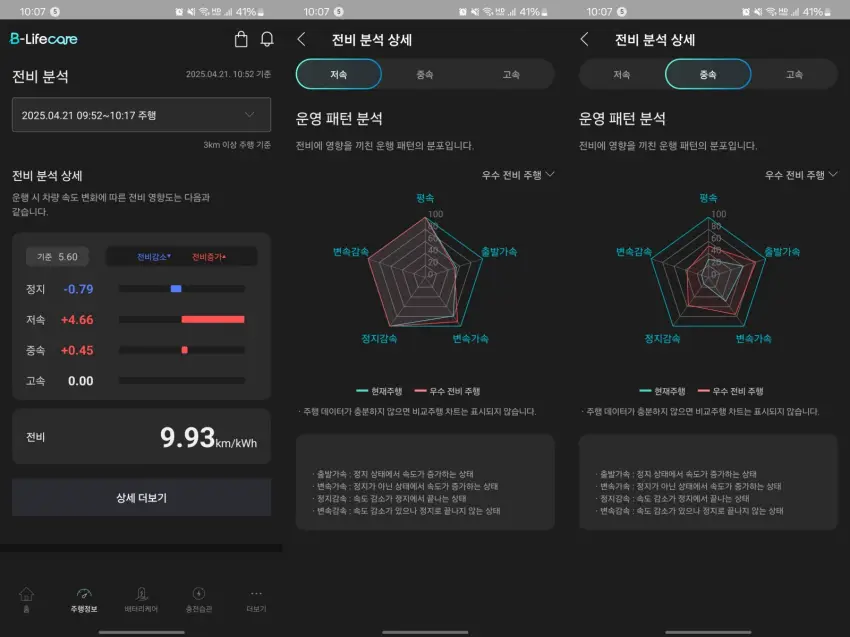The height and width of the screenshot is (637, 850).
Task: Toggle the 현재주행 legend under the radar chart
Action: click(x=384, y=391)
